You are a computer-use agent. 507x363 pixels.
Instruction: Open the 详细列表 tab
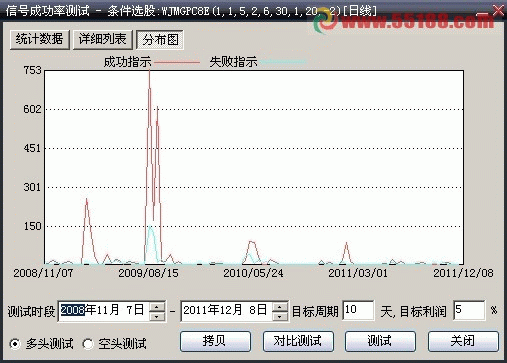click(103, 40)
